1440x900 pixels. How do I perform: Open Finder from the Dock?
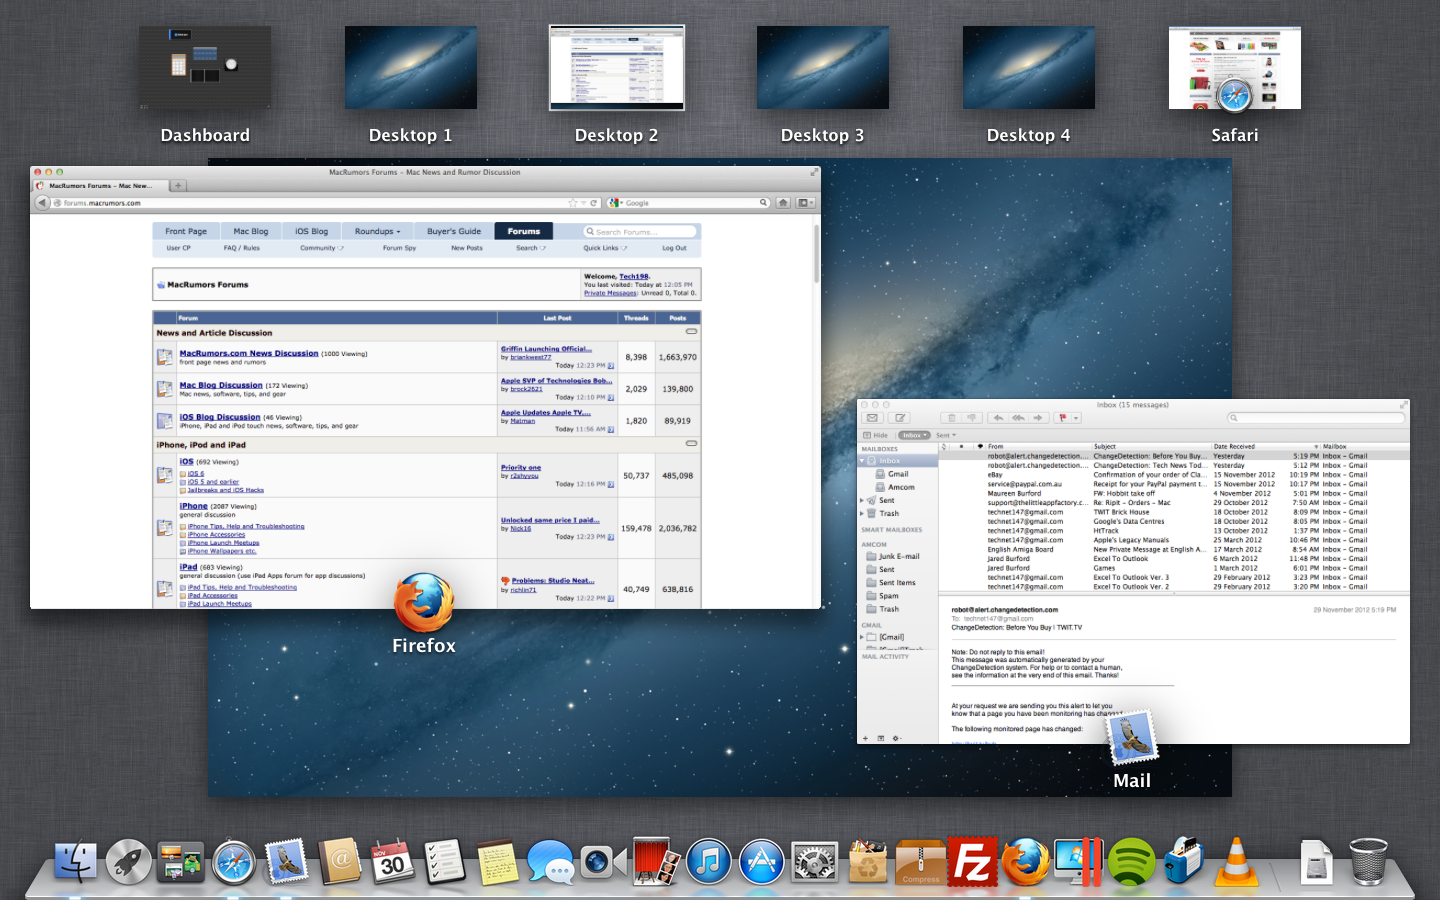click(76, 861)
